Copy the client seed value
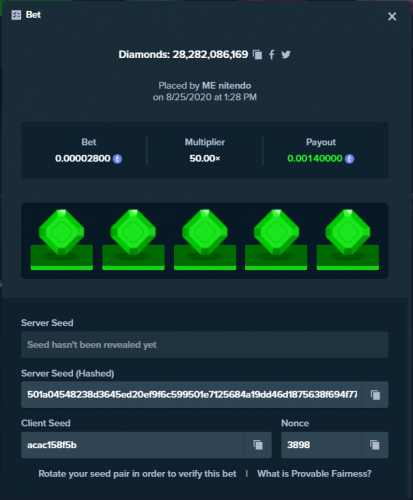The image size is (413, 500). click(x=258, y=445)
